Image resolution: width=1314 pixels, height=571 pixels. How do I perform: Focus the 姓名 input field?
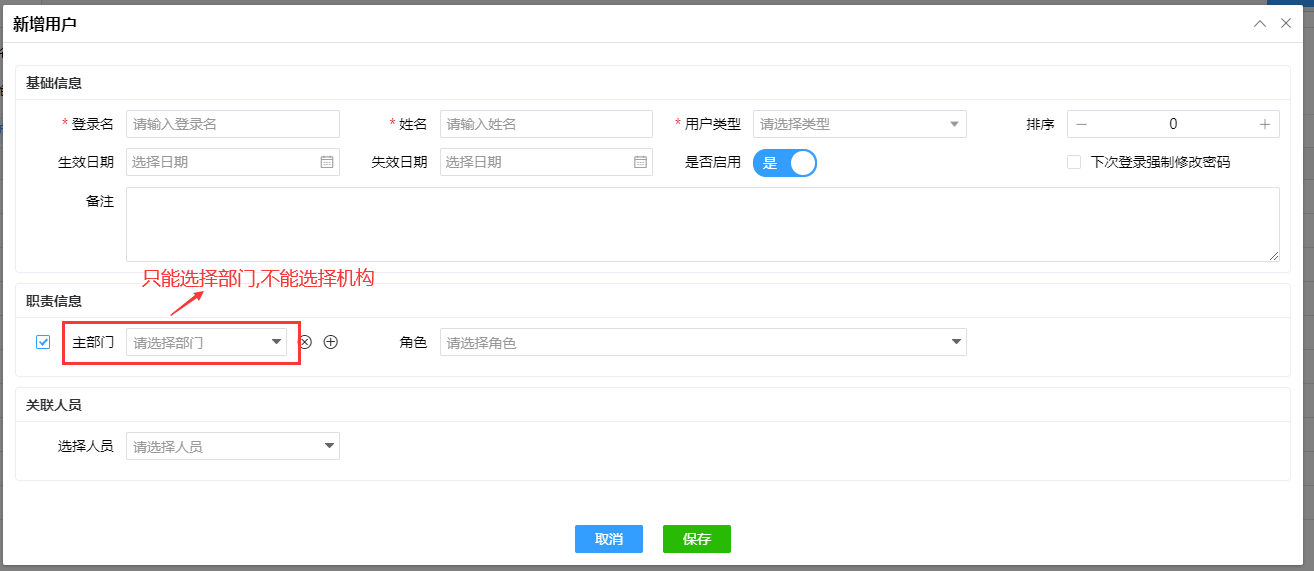[546, 124]
